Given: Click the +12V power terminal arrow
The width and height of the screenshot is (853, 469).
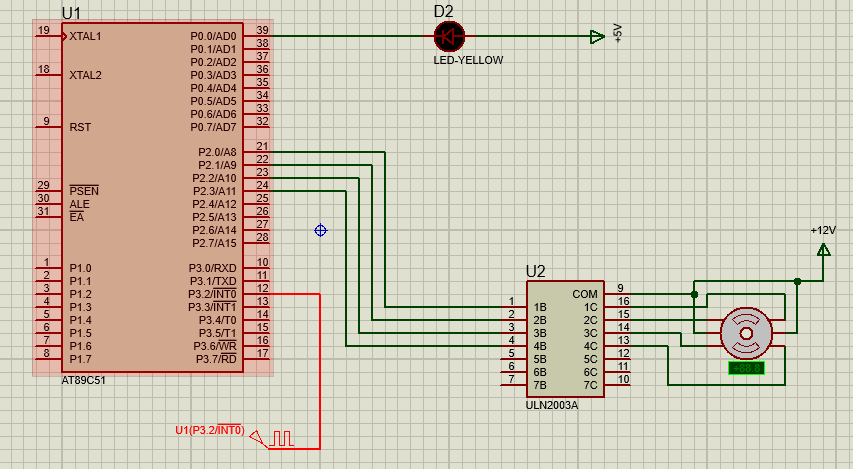Looking at the screenshot, I should coord(824,250).
